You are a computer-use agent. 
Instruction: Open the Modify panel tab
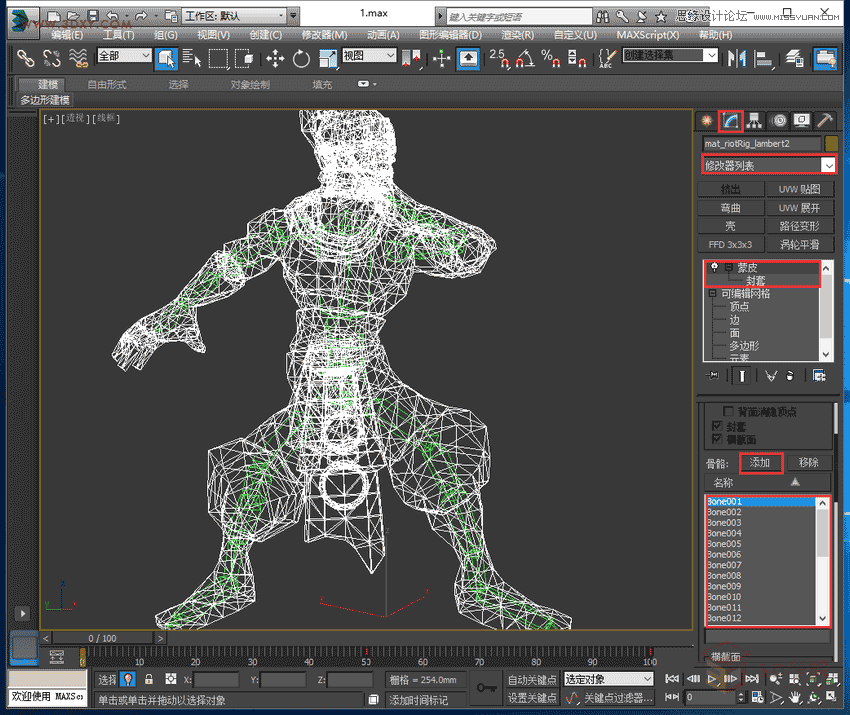(731, 120)
